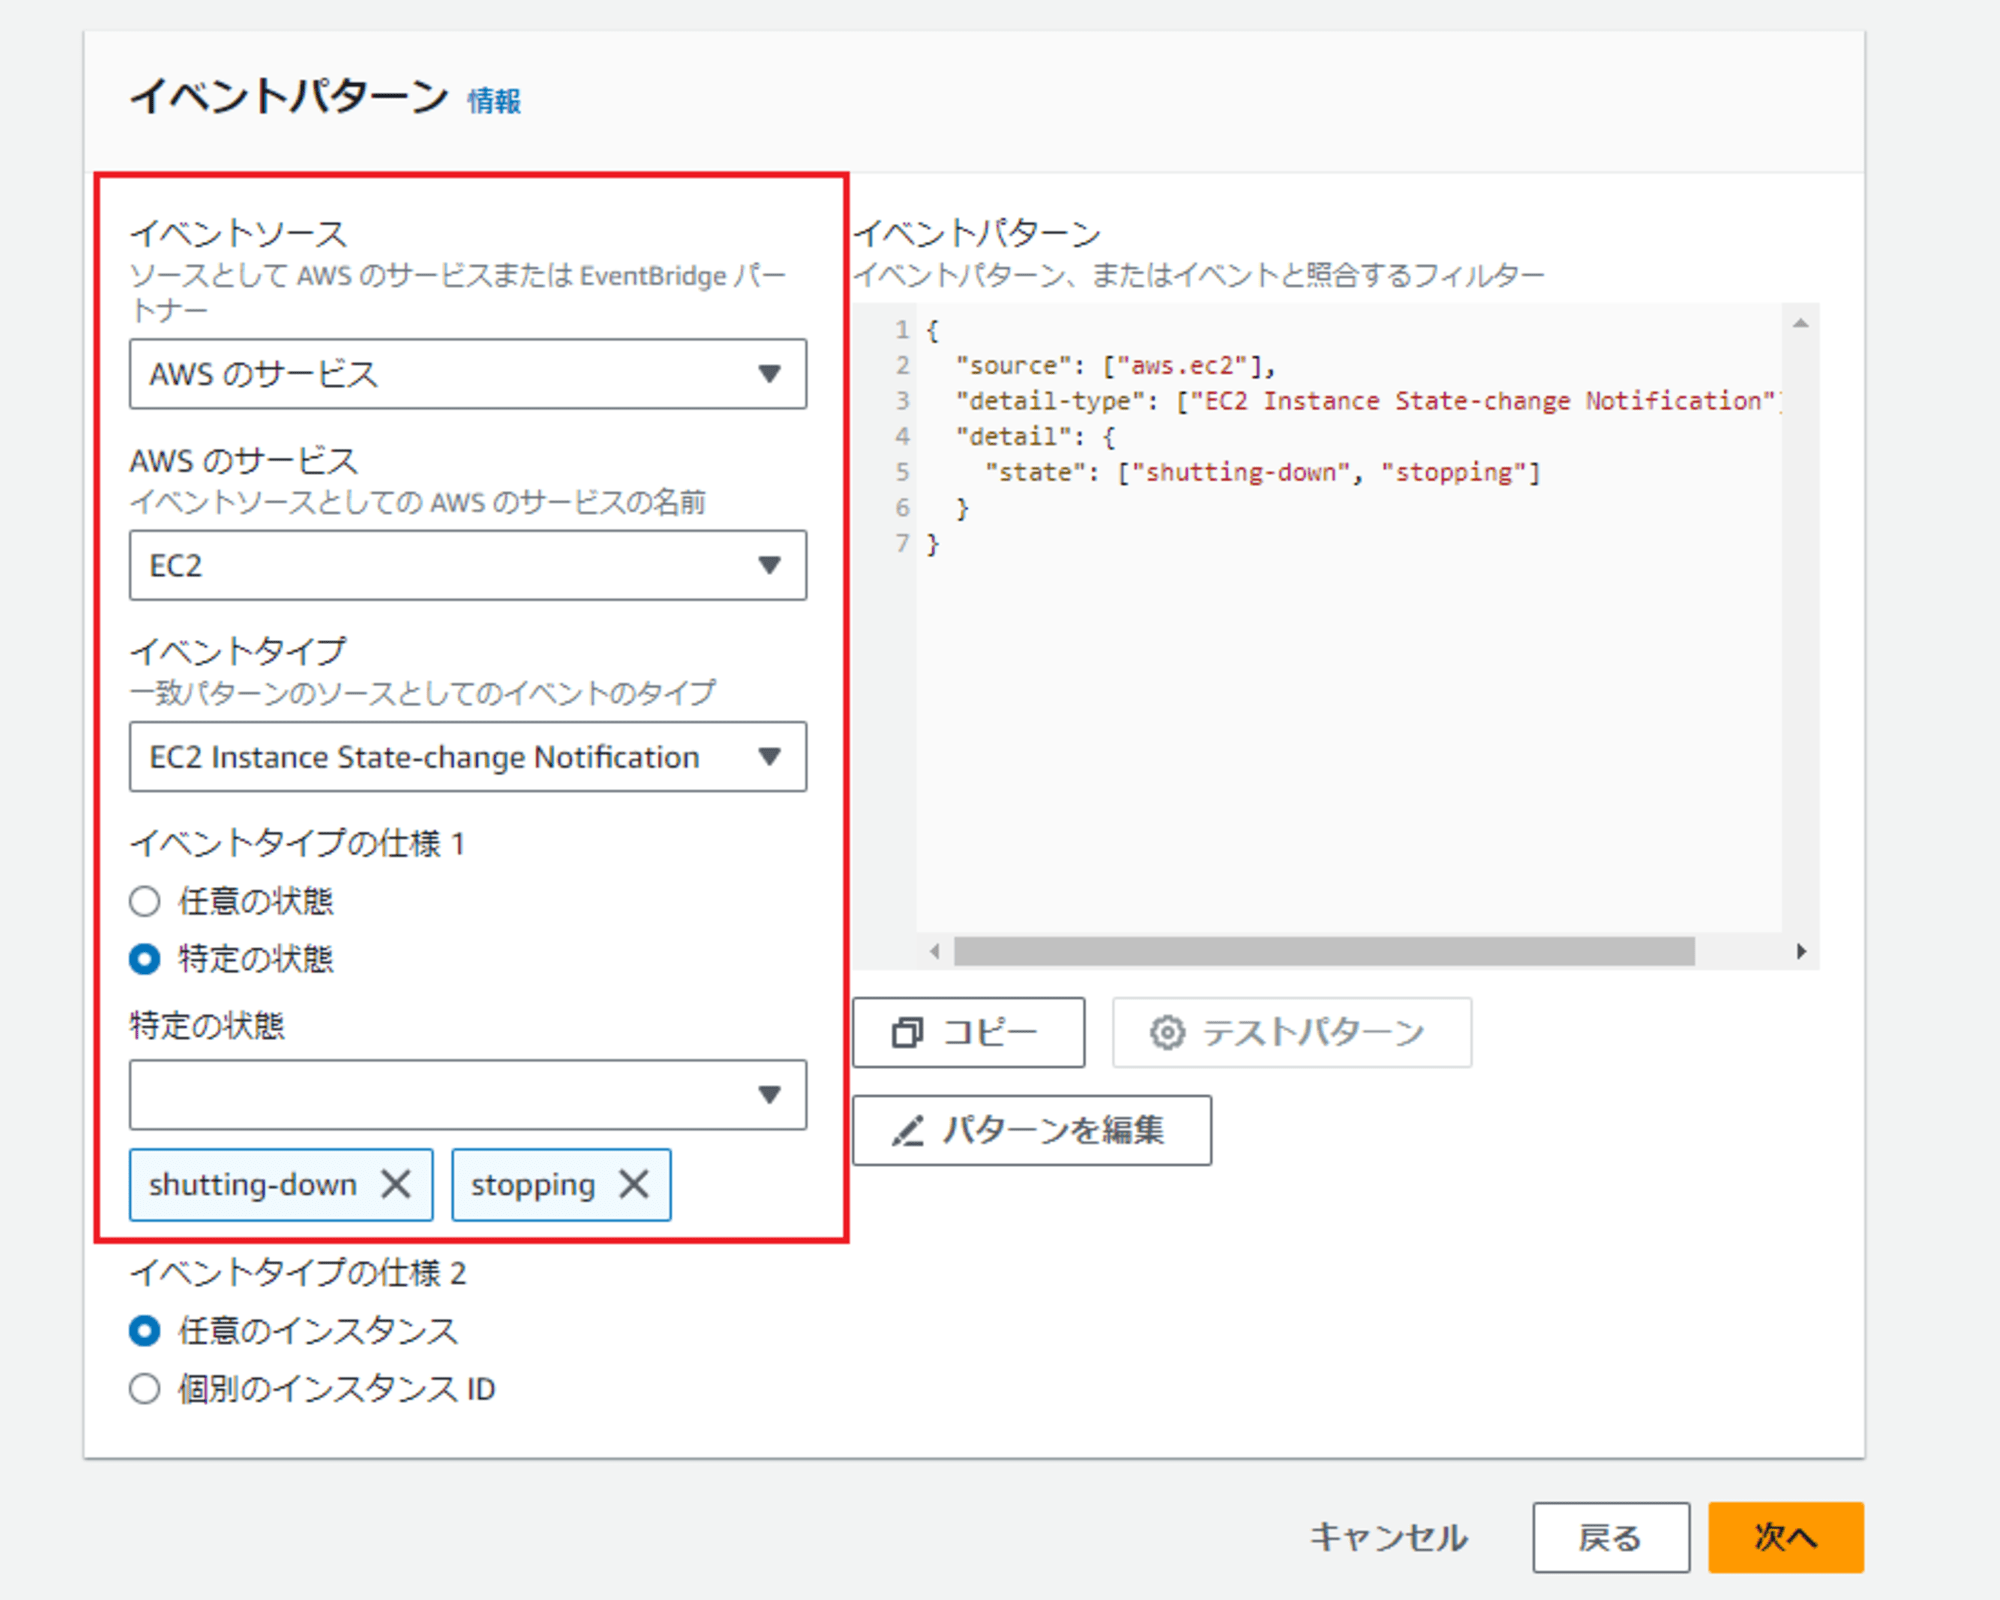Viewport: 2000px width, 1600px height.
Task: Remove the stopping state tag
Action: (x=634, y=1184)
